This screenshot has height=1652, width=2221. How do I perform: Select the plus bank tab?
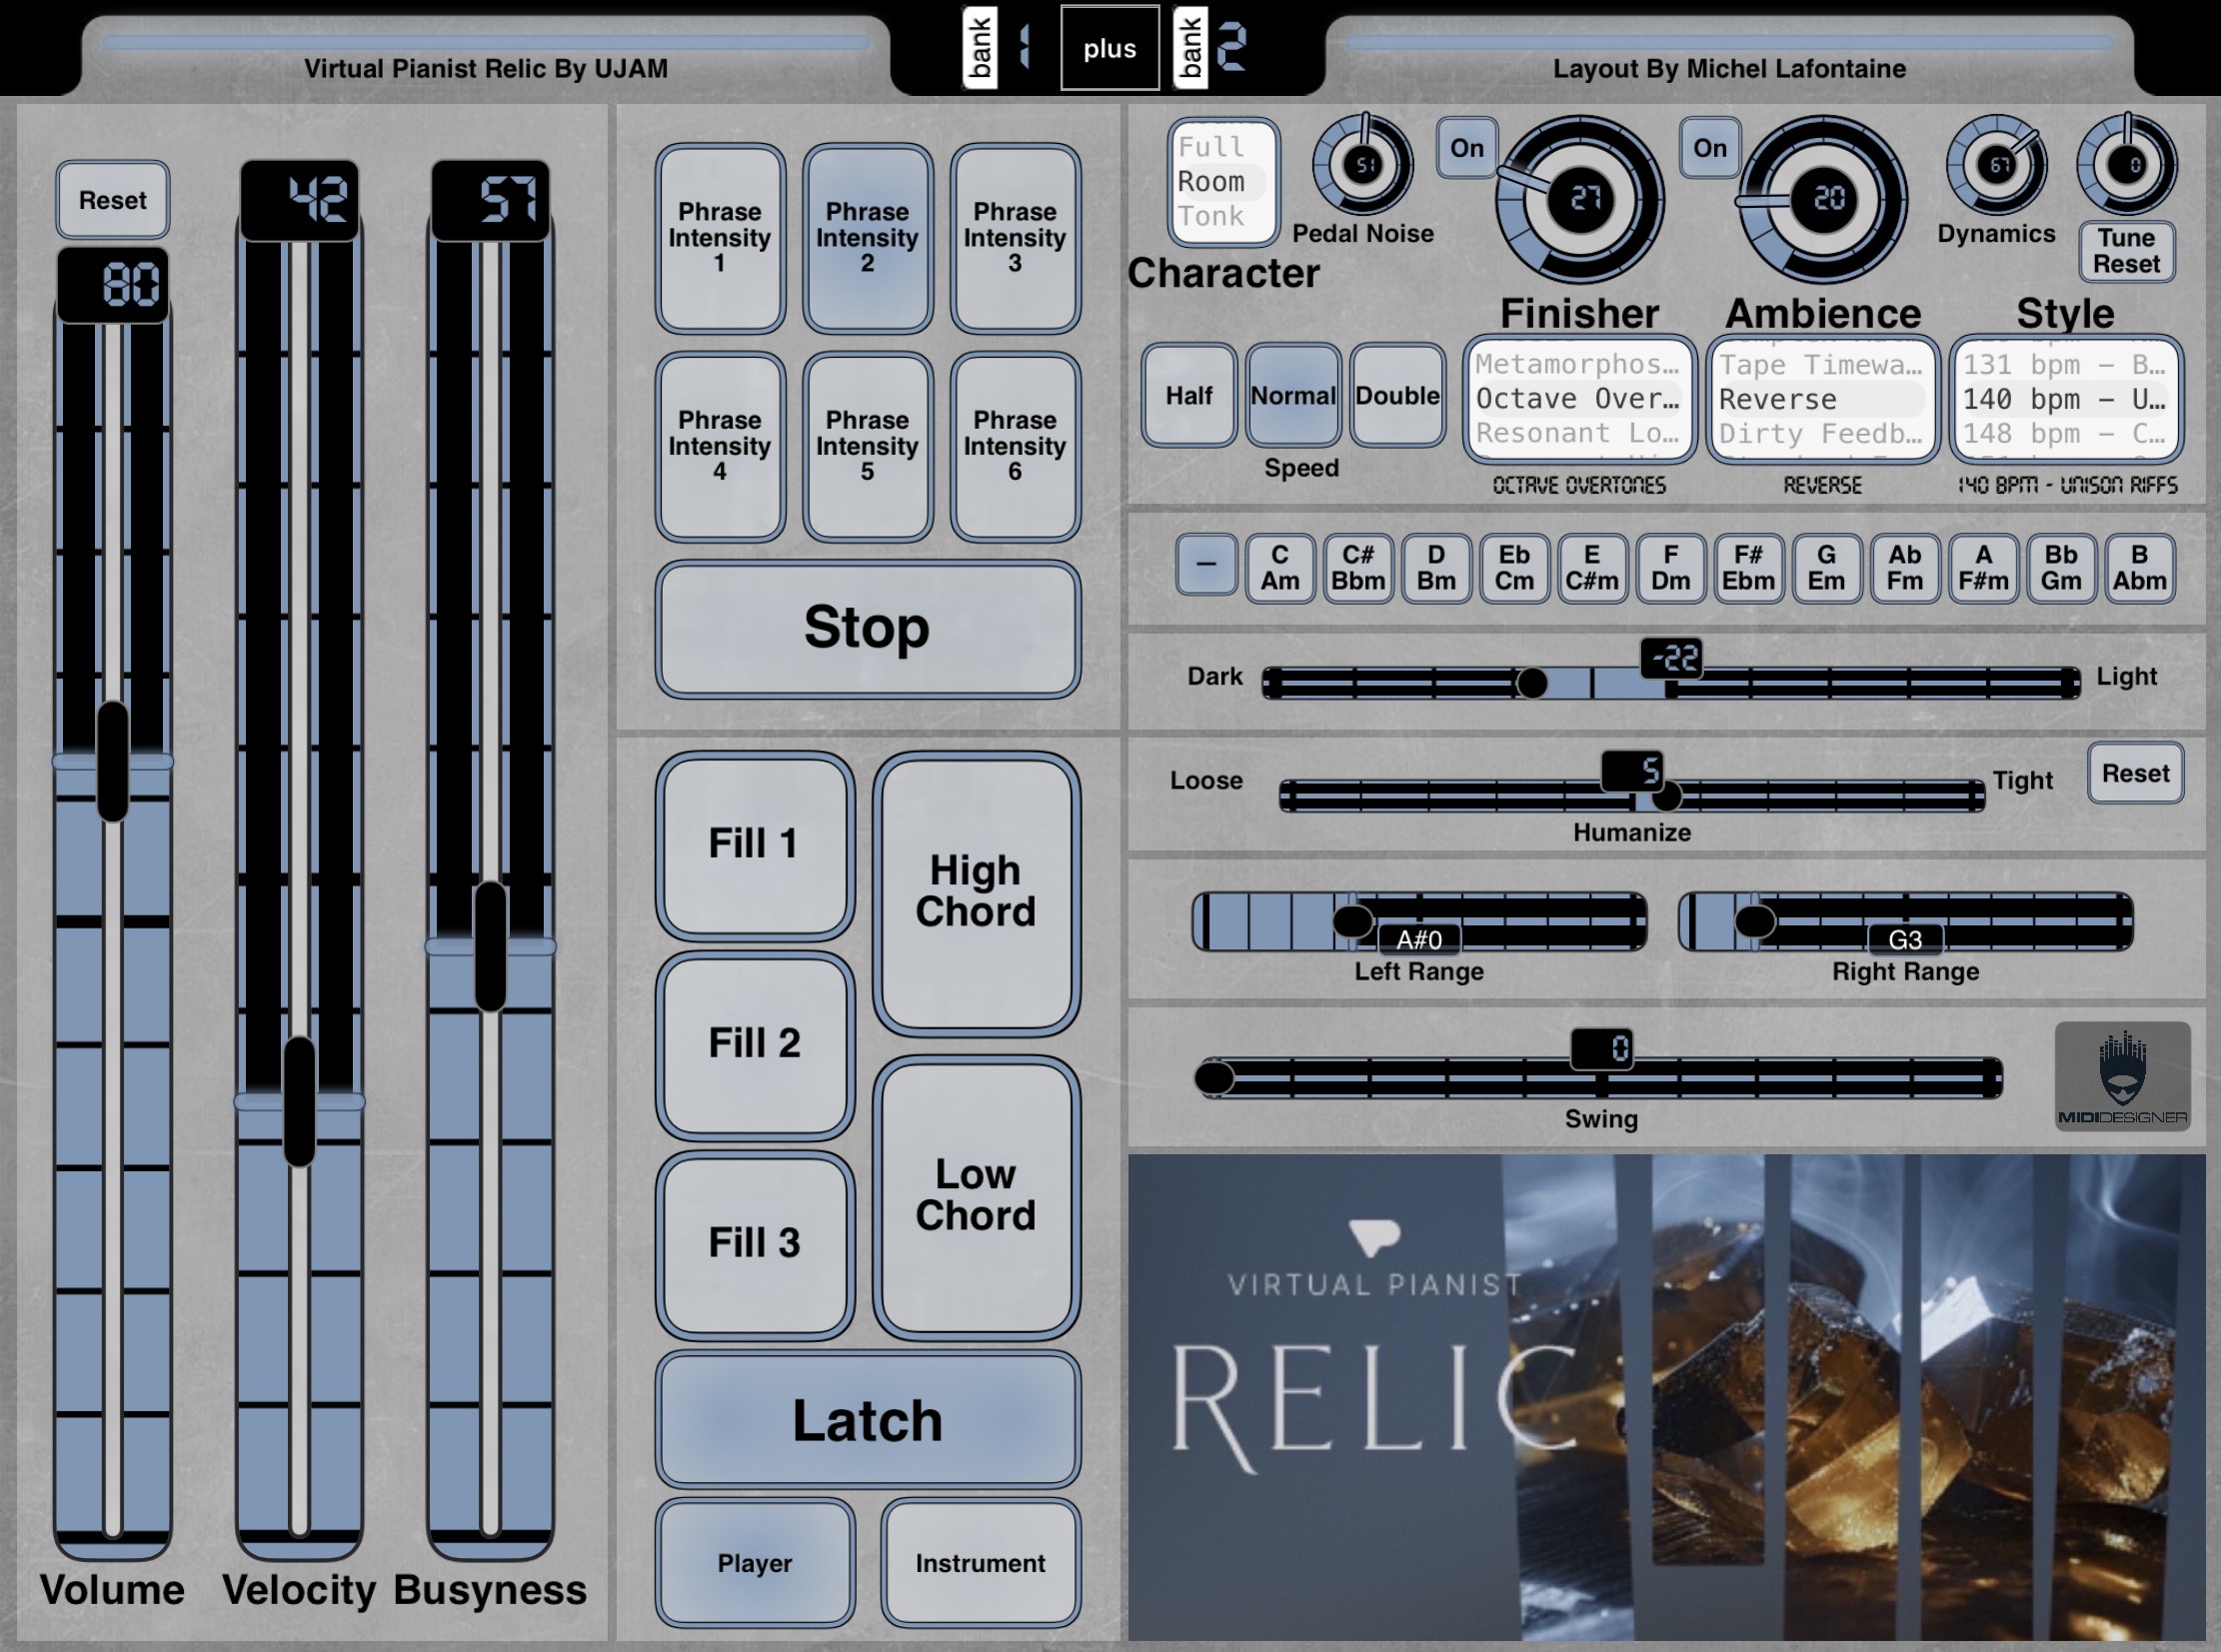(x=1110, y=48)
